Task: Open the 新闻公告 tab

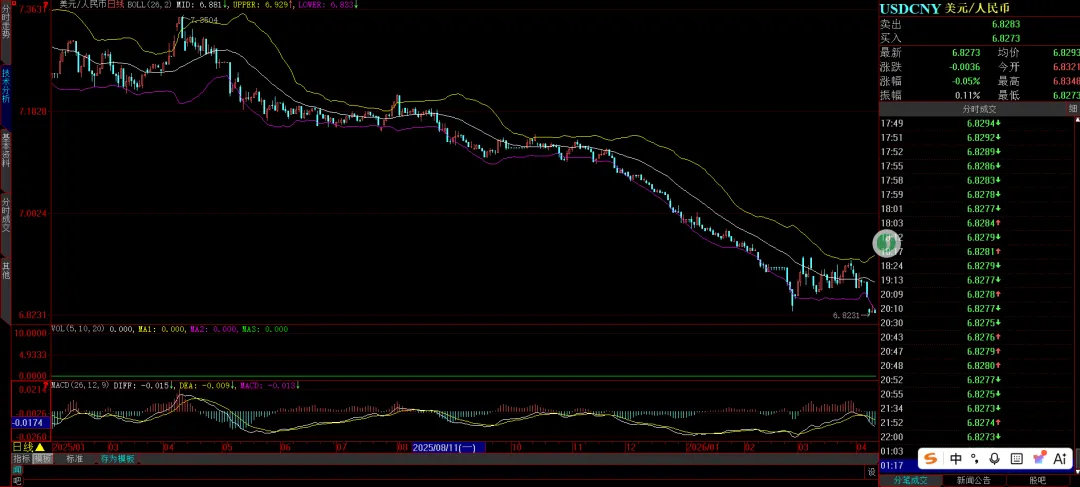Action: point(973,480)
